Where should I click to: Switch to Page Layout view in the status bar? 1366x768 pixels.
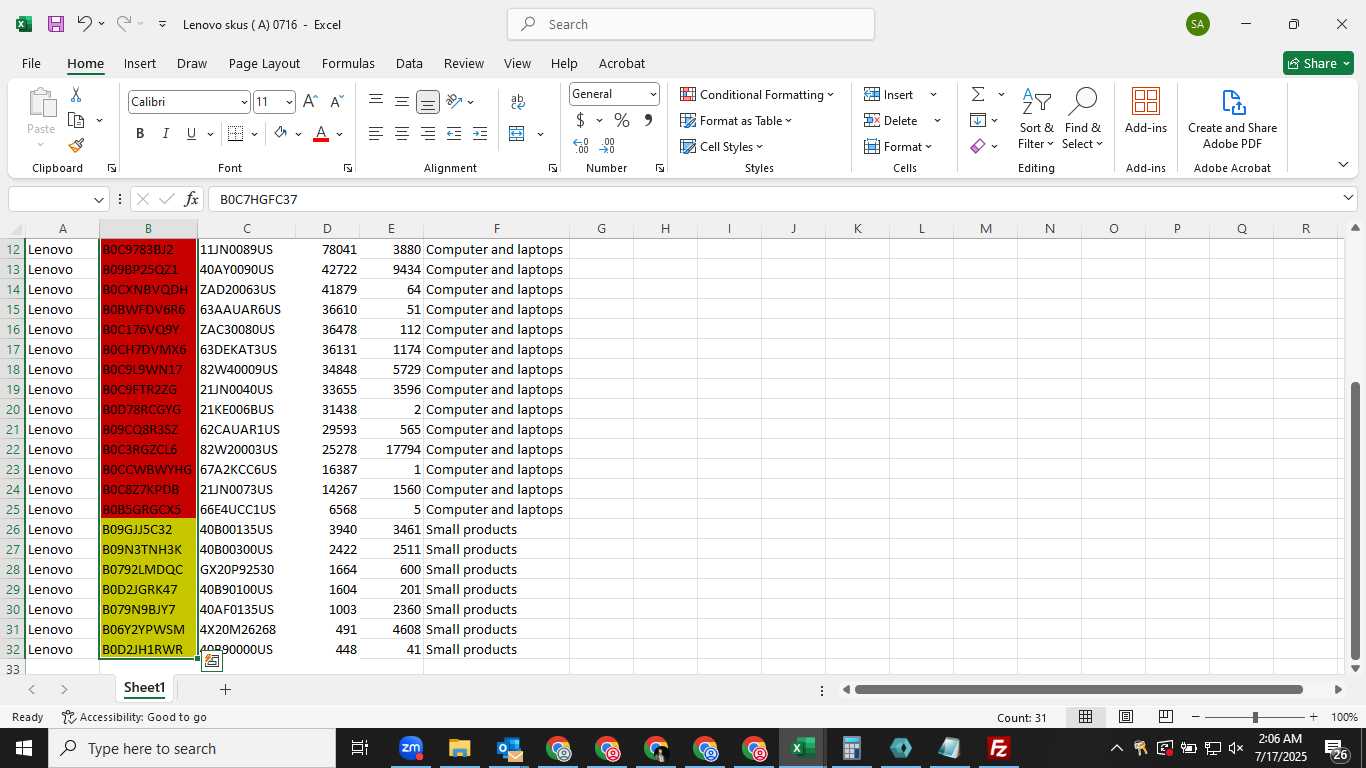(1126, 717)
